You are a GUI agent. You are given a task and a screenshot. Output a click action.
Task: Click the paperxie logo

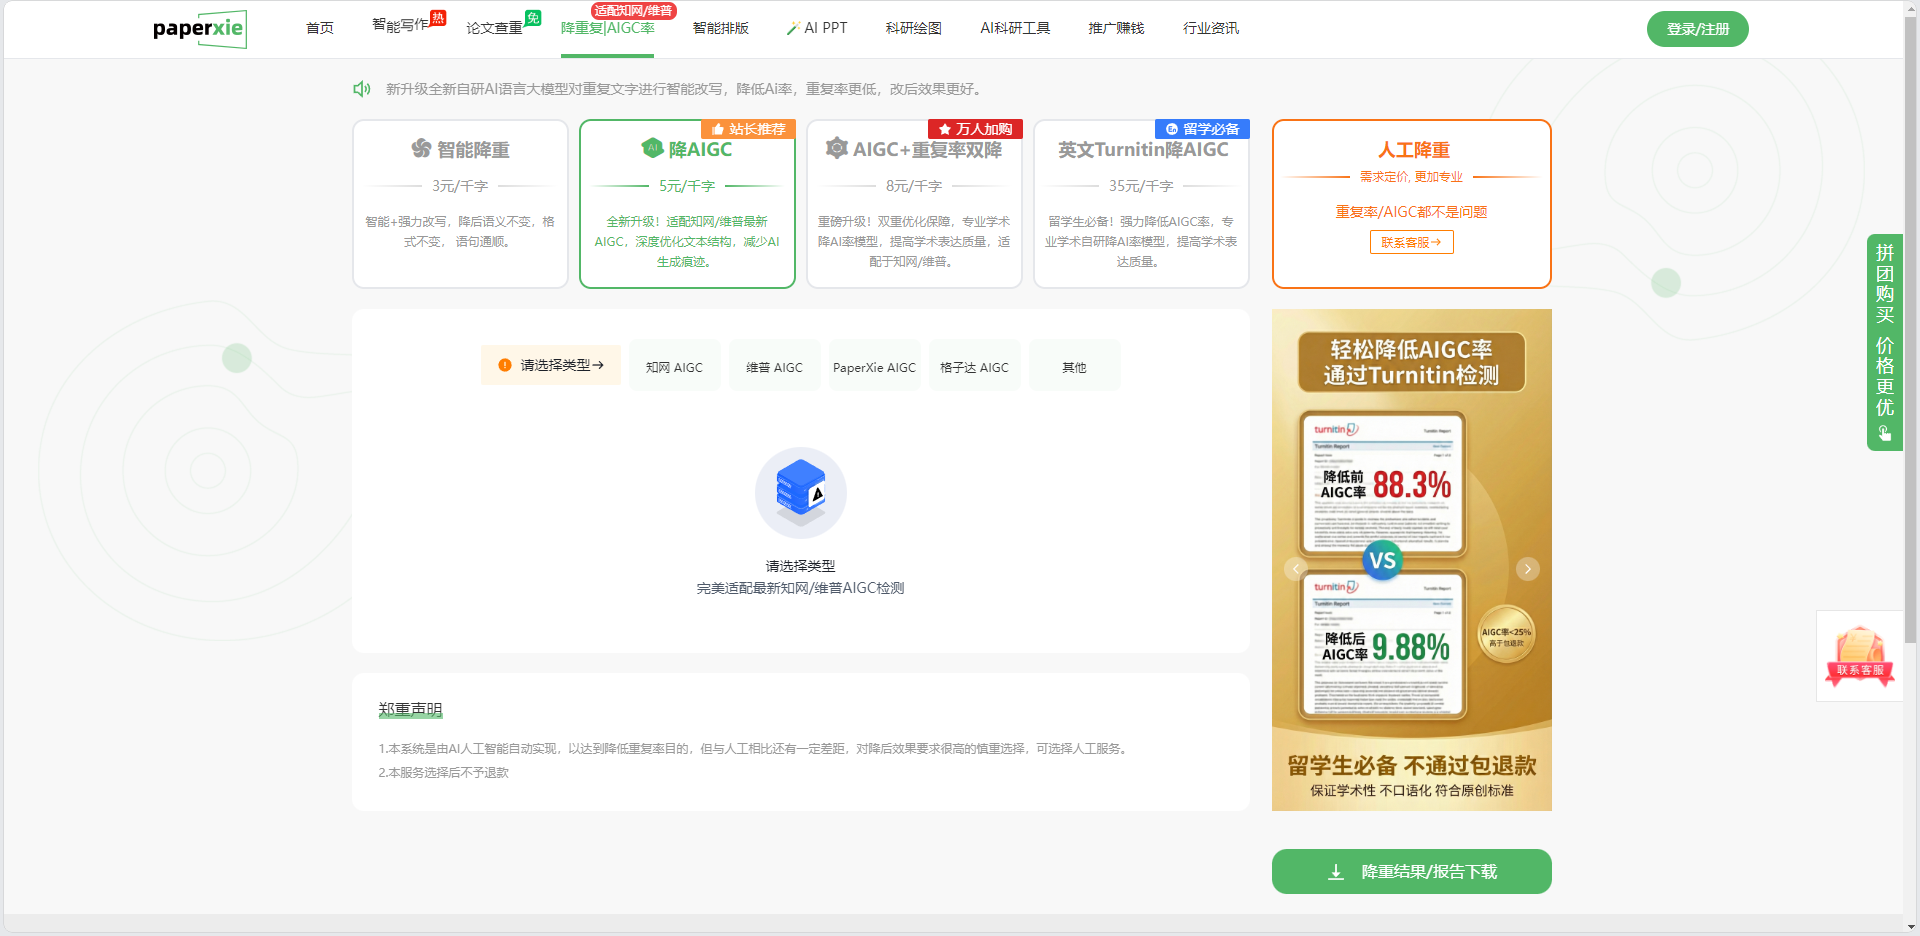pyautogui.click(x=199, y=29)
